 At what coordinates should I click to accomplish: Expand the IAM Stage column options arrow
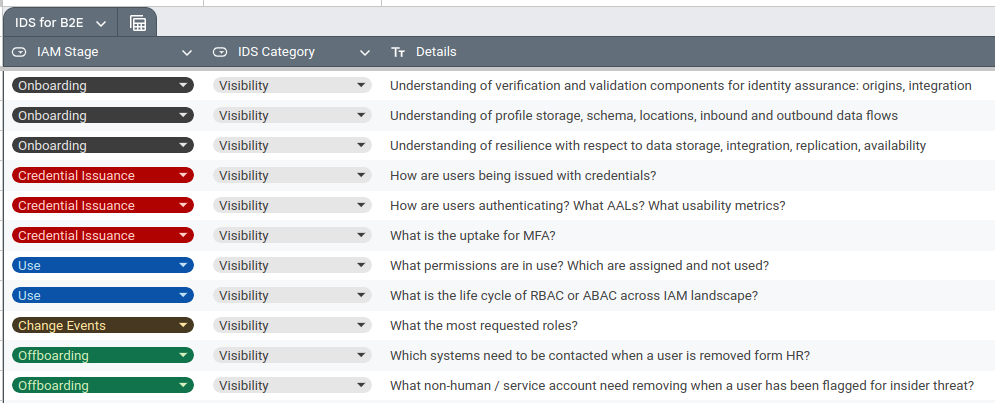click(186, 52)
